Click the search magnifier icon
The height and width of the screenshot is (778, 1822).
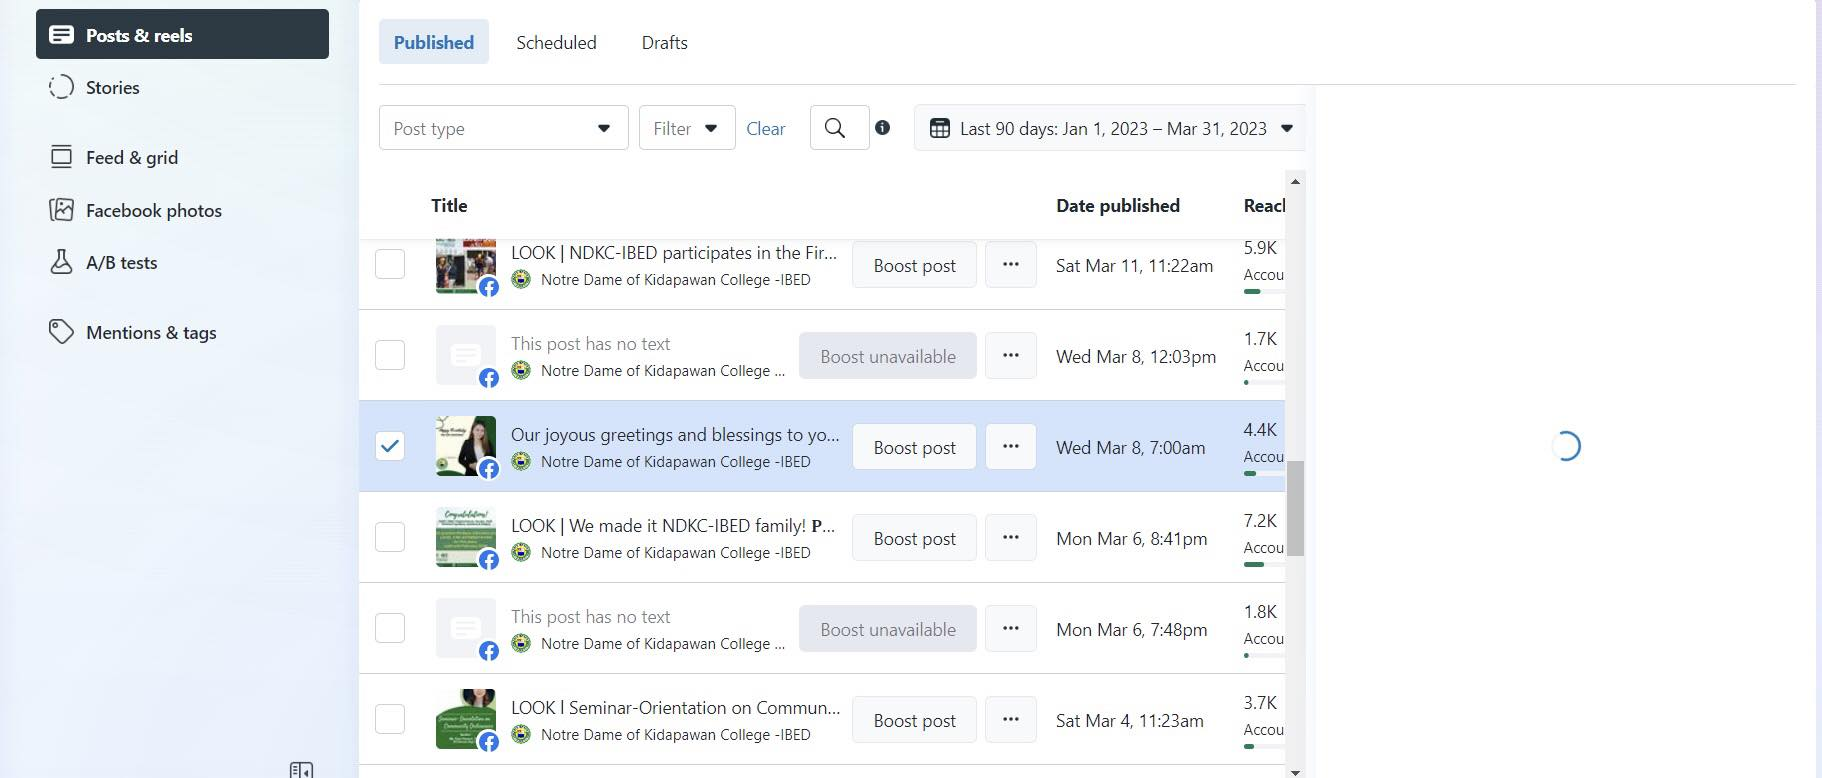[835, 128]
